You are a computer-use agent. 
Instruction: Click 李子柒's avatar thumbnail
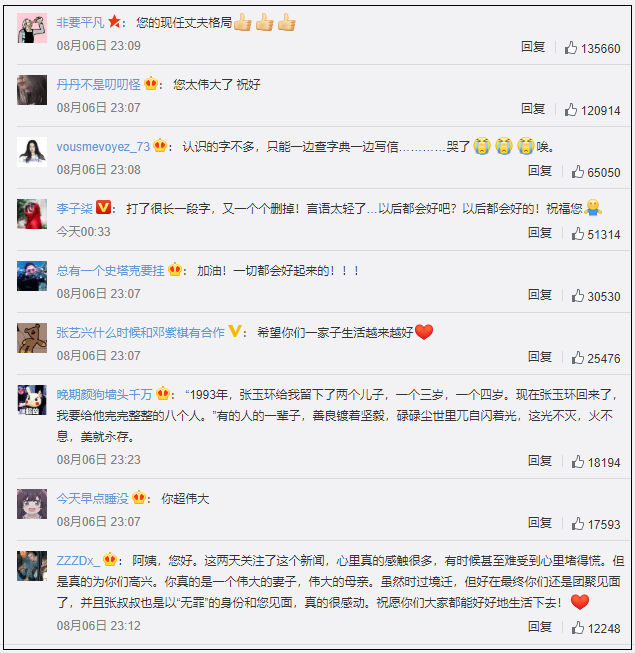(32, 214)
